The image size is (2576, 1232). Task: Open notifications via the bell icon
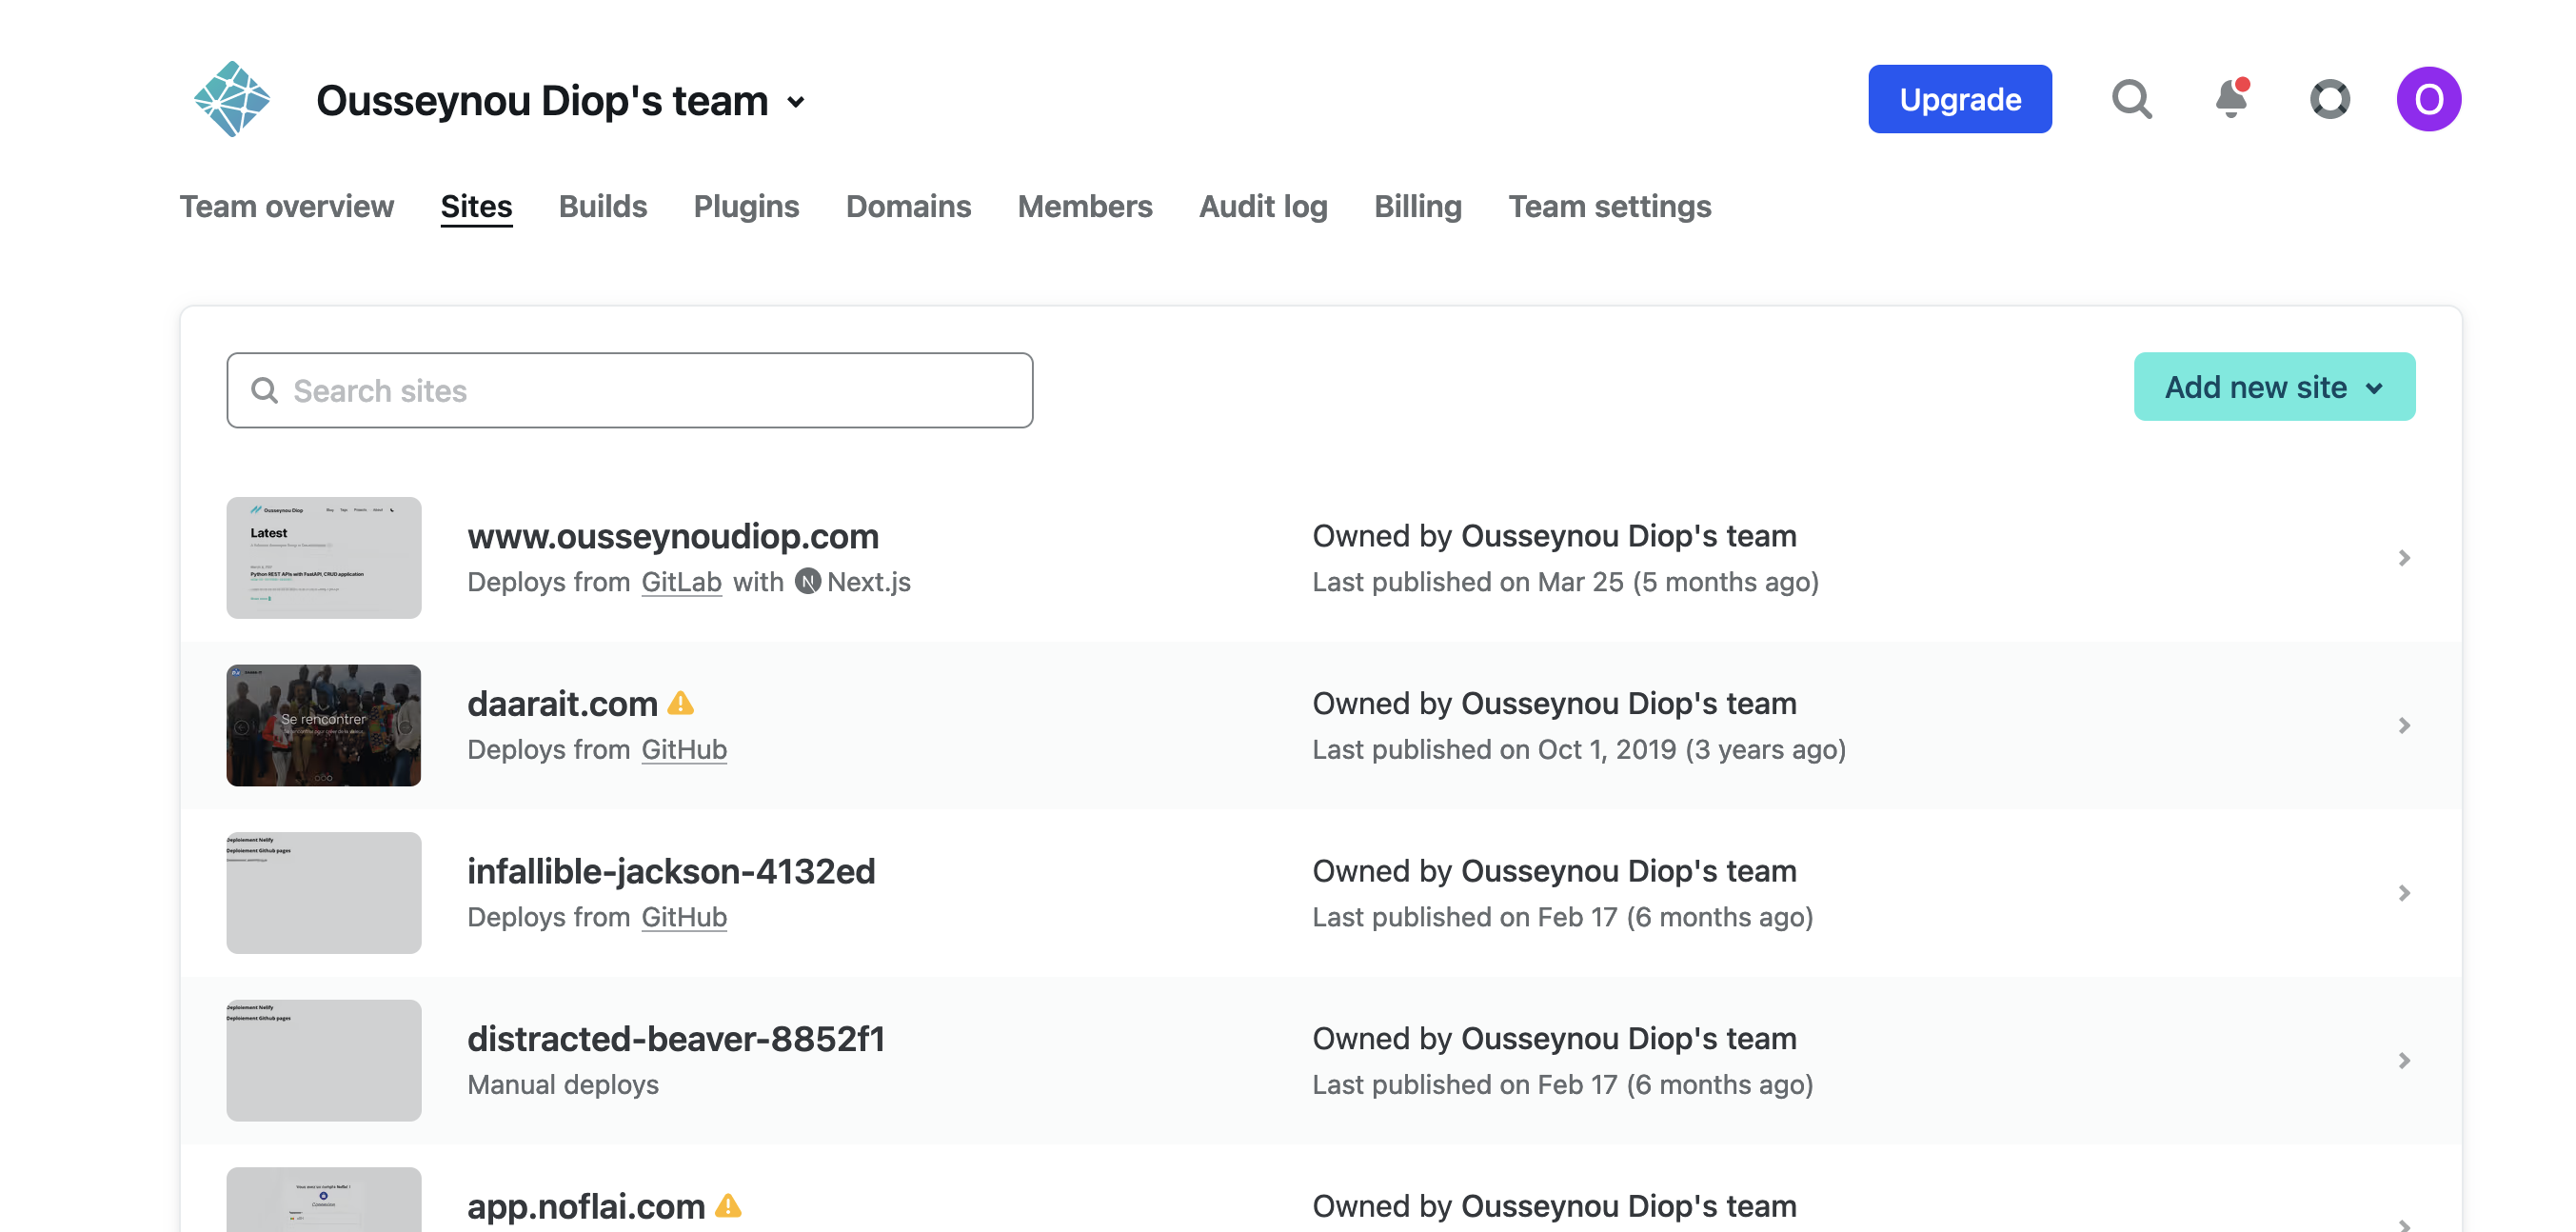coord(2230,99)
